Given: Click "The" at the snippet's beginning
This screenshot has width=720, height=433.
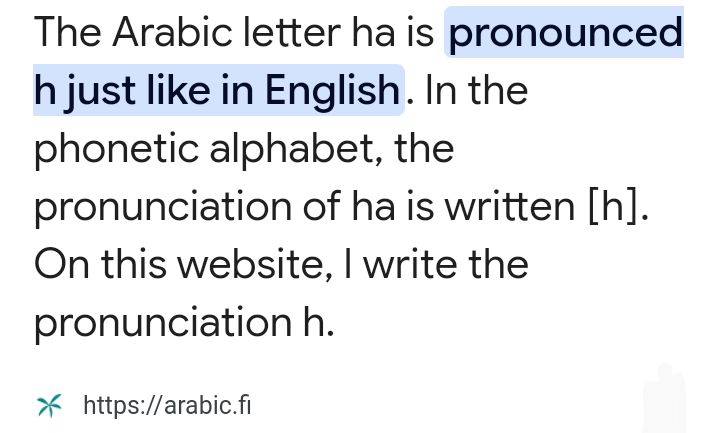Looking at the screenshot, I should coord(68,32).
